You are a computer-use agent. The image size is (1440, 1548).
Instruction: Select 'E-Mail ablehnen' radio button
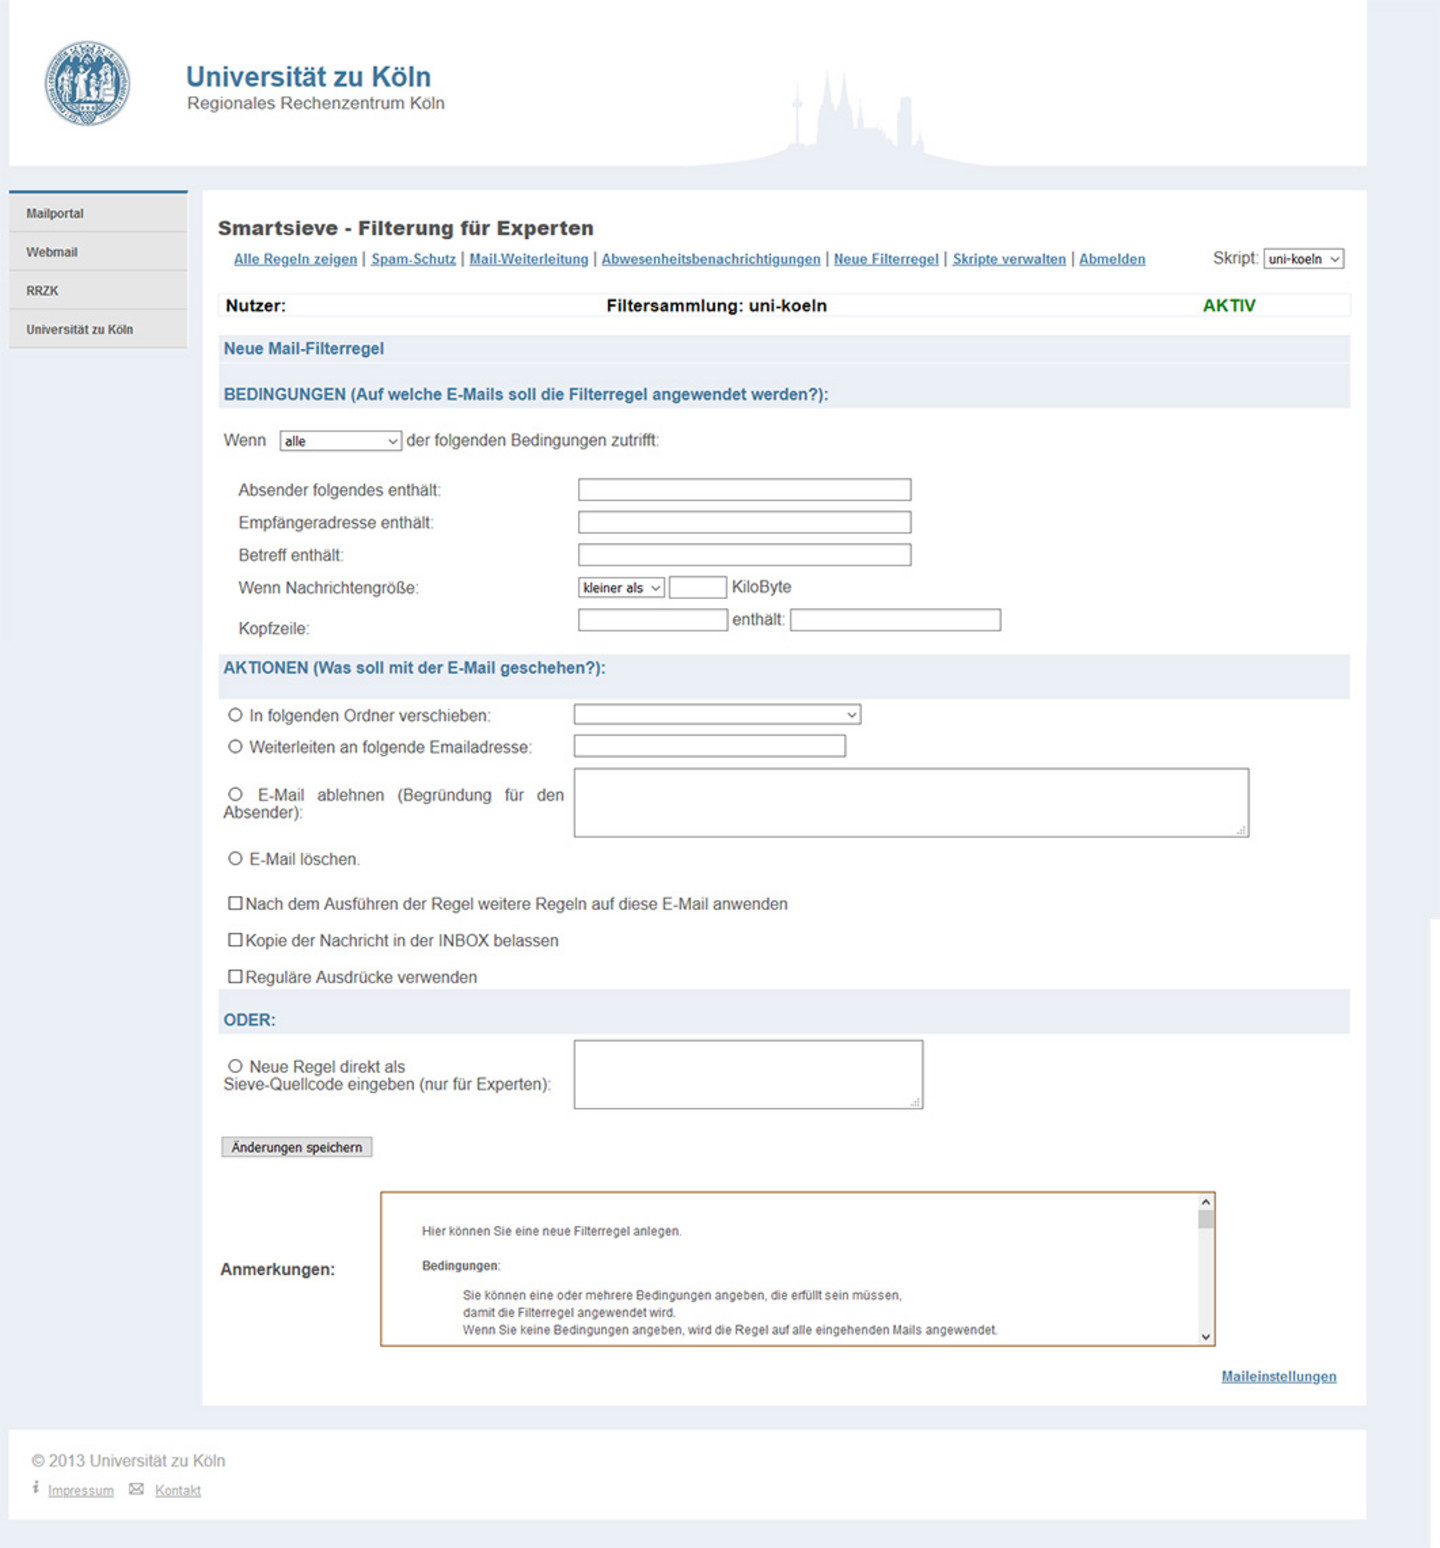pyautogui.click(x=235, y=794)
